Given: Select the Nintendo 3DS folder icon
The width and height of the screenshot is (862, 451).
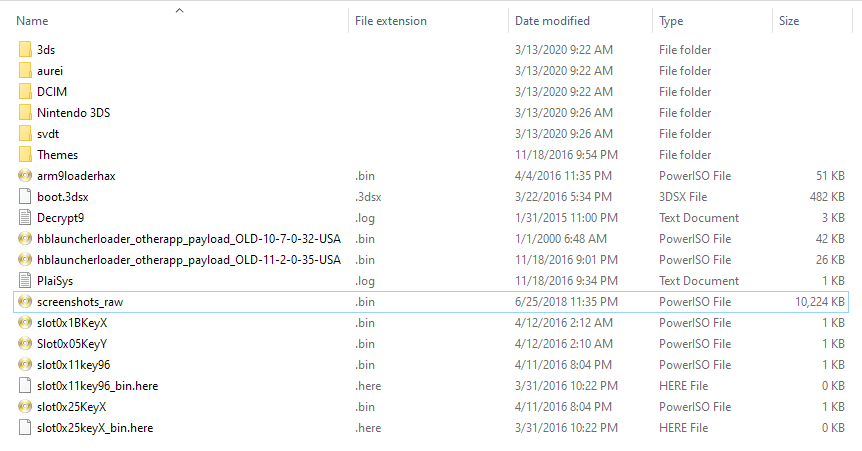Looking at the screenshot, I should pyautogui.click(x=25, y=113).
